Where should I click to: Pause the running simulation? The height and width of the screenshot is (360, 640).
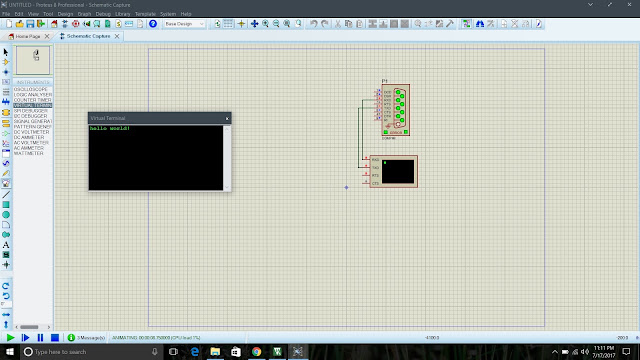[x=40, y=338]
